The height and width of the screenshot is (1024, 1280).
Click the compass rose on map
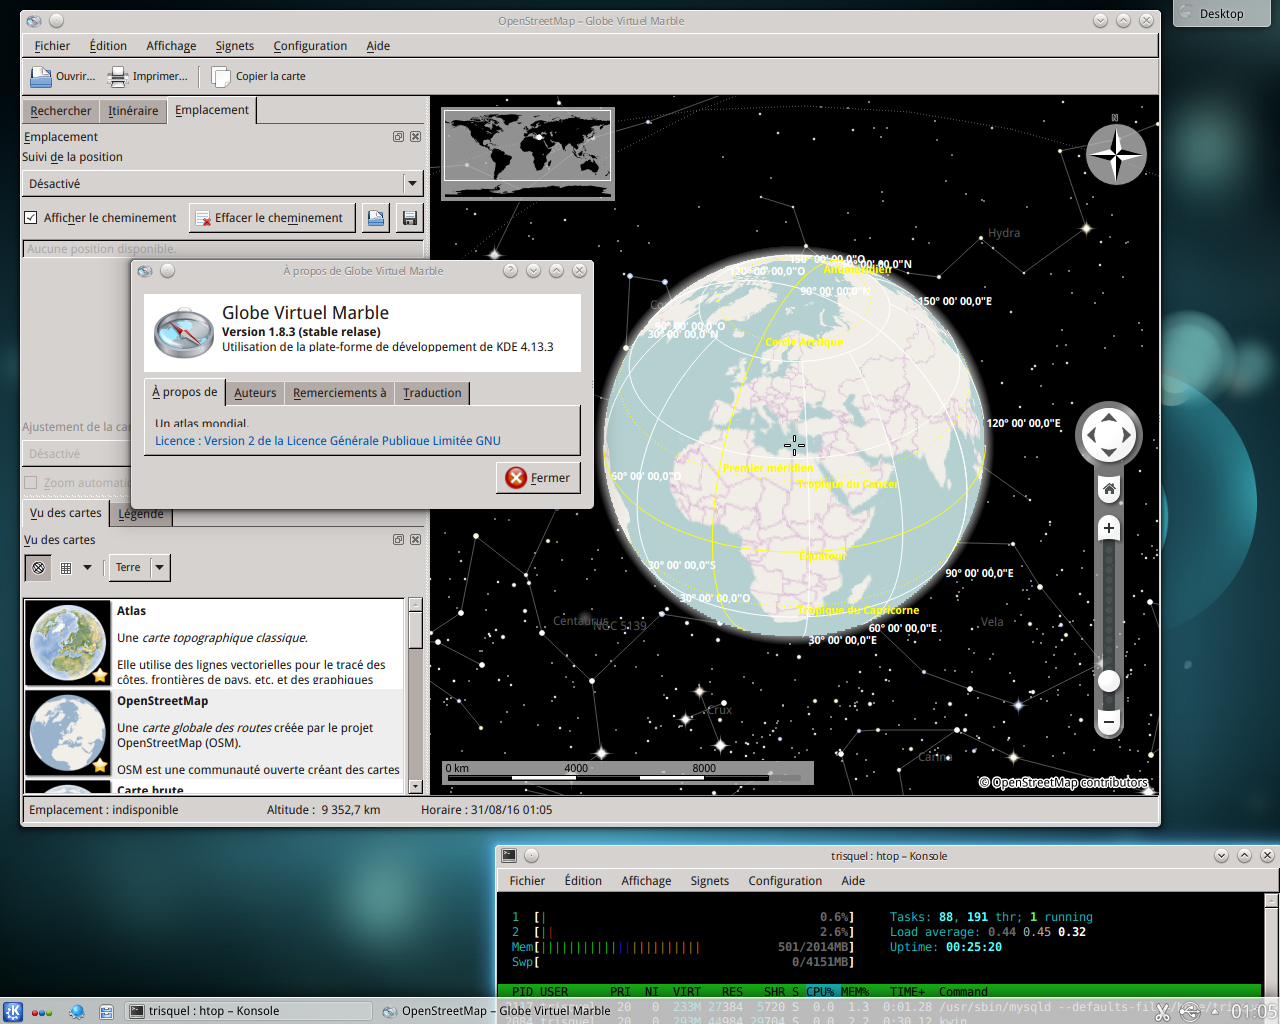click(x=1116, y=154)
